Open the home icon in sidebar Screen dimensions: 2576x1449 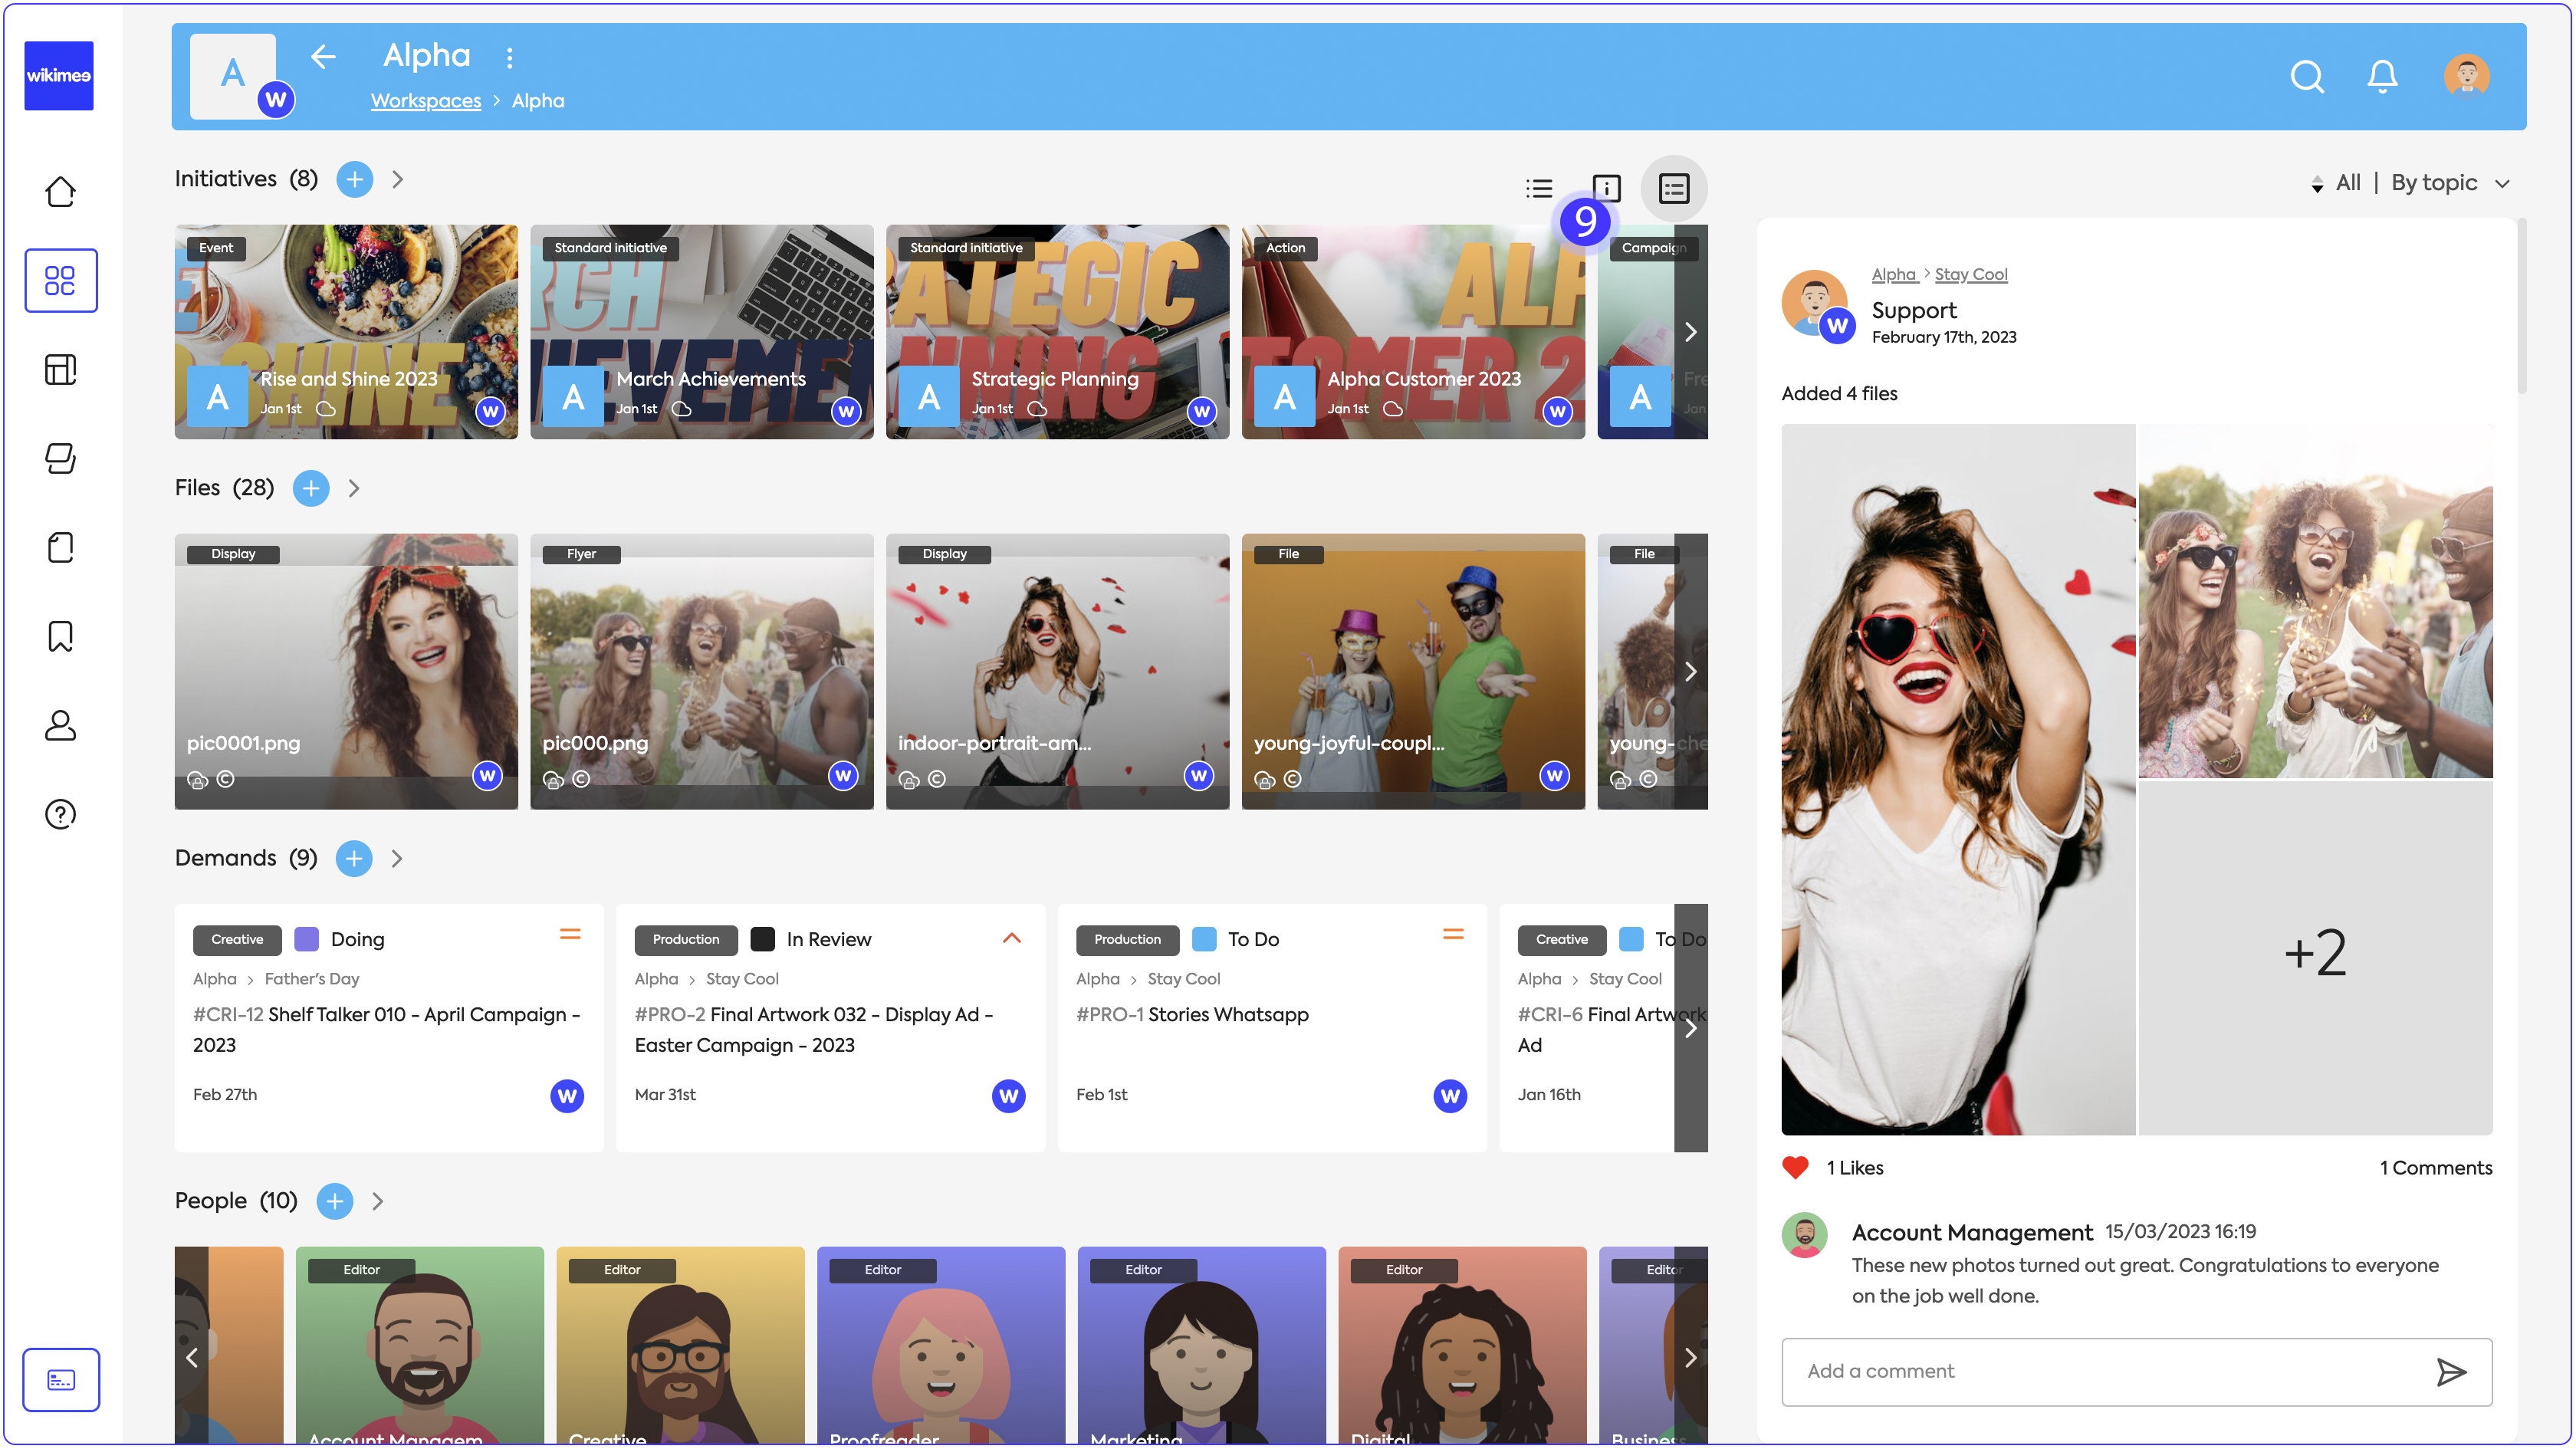coord(60,191)
